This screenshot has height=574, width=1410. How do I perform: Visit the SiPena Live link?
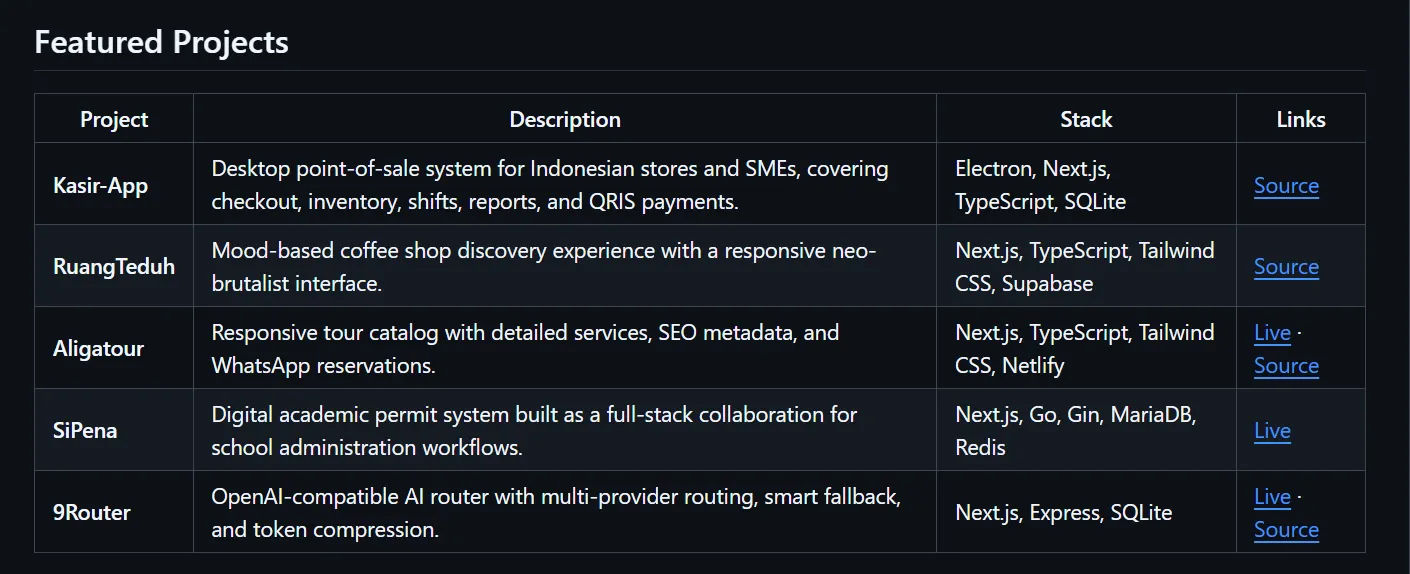(1272, 431)
